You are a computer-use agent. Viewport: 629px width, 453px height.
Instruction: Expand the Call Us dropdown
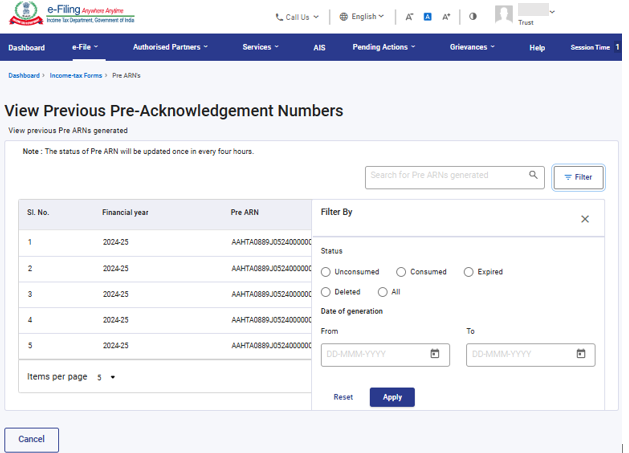pyautogui.click(x=297, y=17)
